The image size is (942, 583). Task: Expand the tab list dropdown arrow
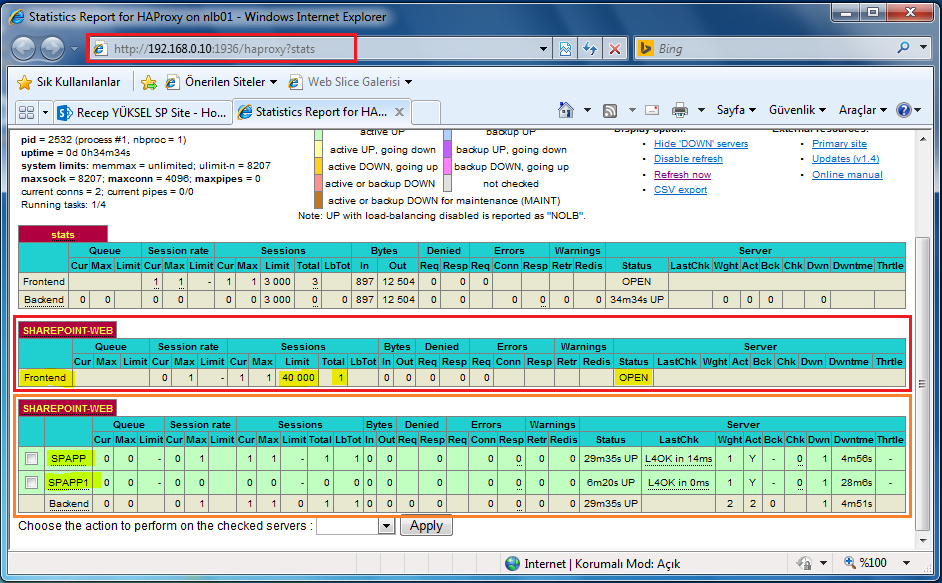tap(45, 112)
